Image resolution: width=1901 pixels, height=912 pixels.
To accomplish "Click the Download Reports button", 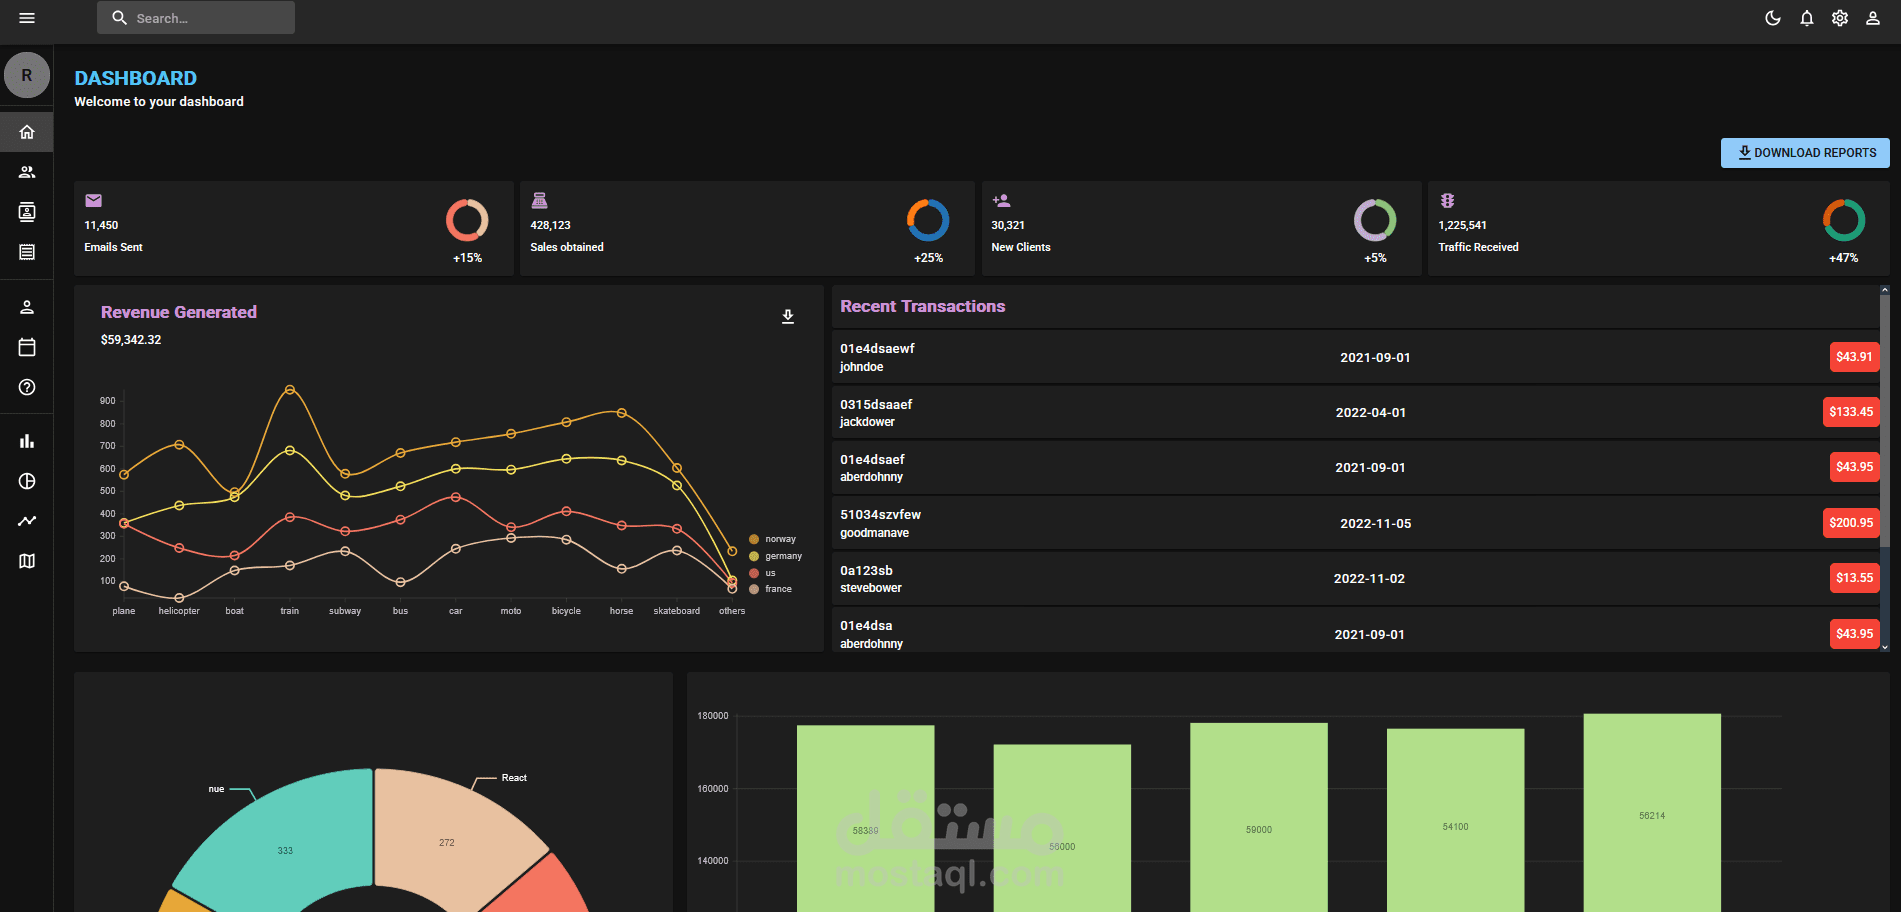I will (1804, 152).
